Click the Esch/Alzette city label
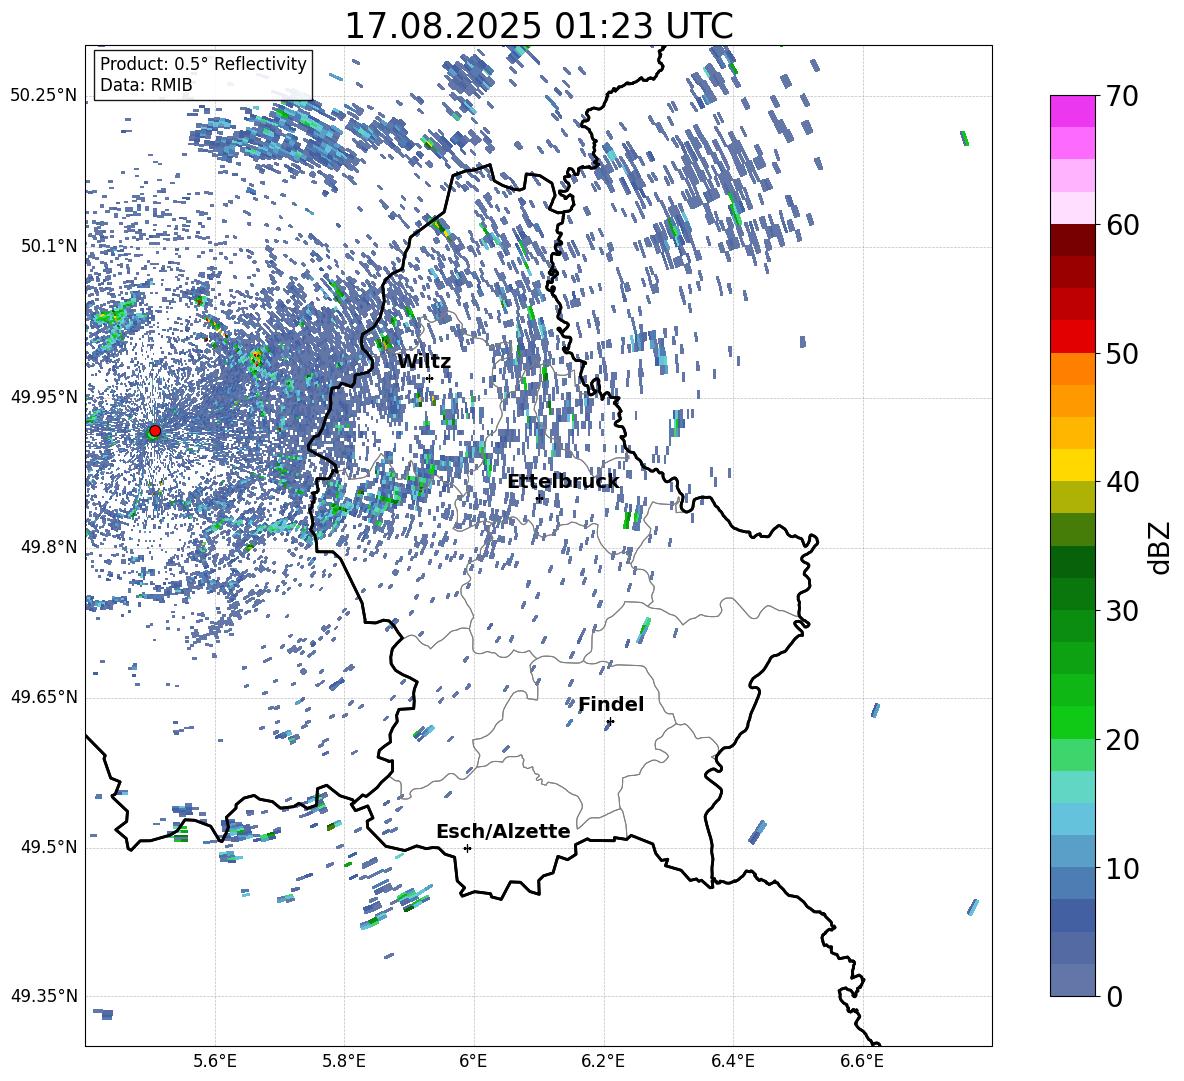The height and width of the screenshot is (1081, 1184). click(504, 831)
